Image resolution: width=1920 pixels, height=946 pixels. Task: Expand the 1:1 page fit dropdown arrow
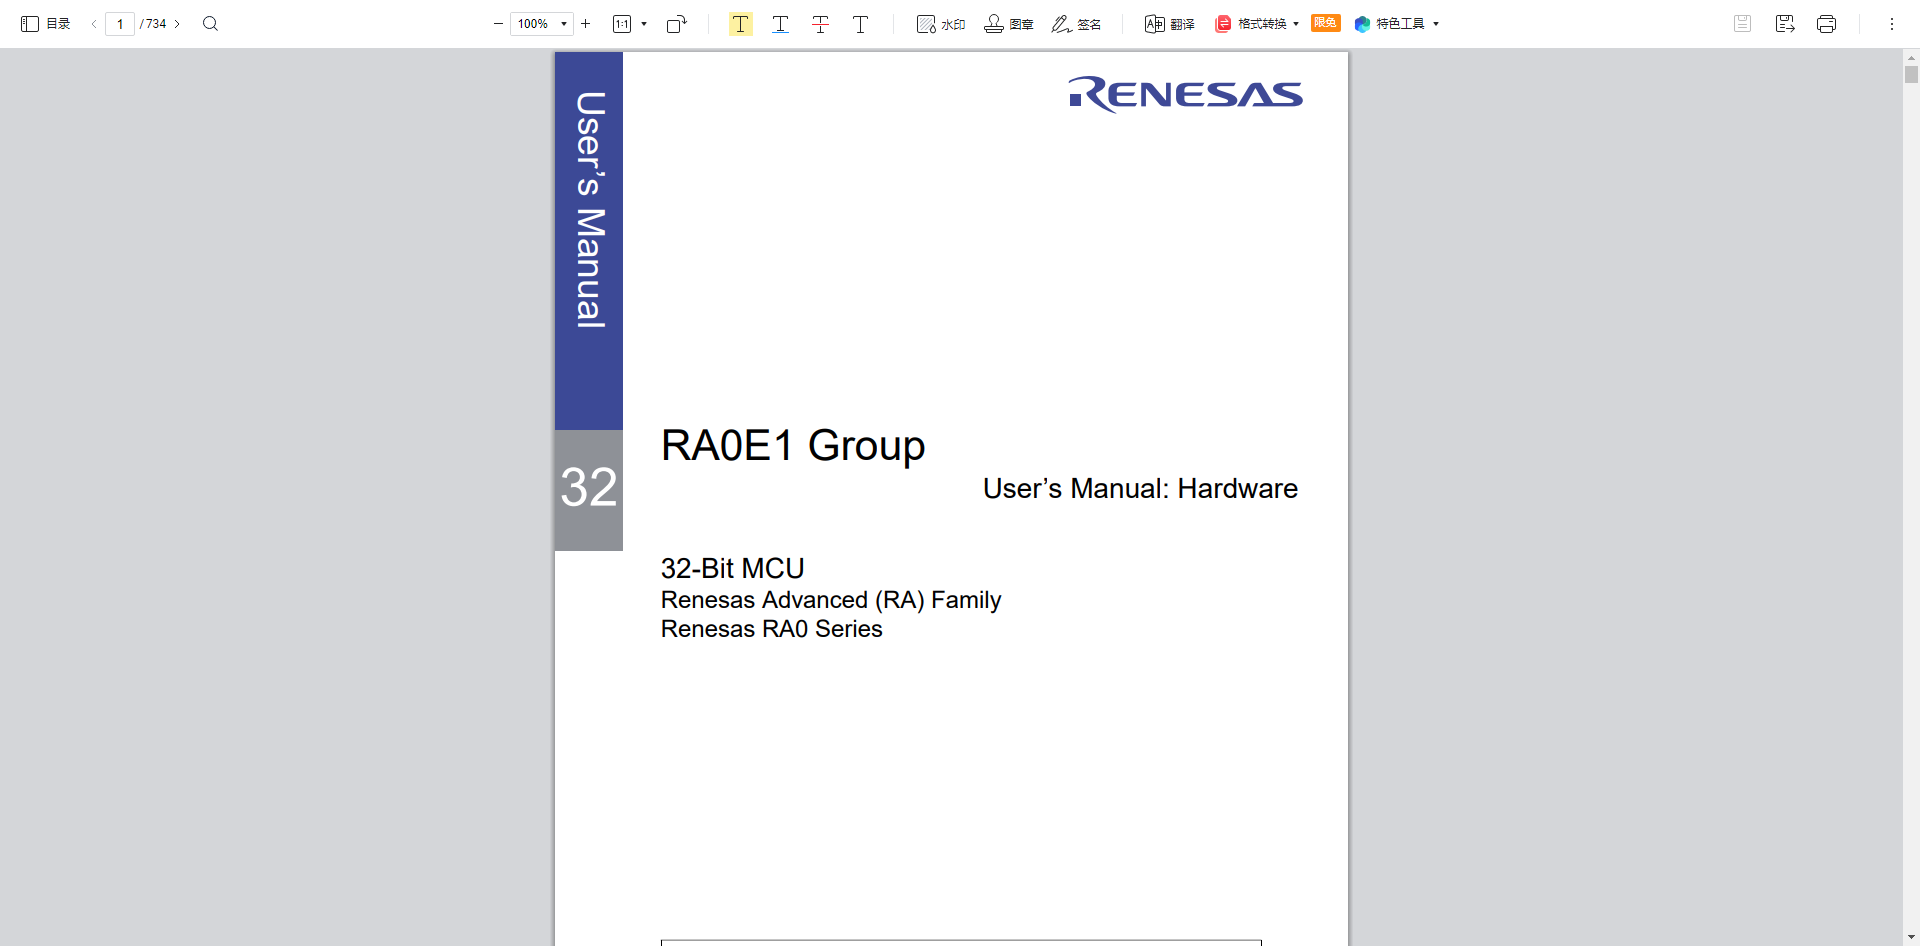pyautogui.click(x=644, y=24)
